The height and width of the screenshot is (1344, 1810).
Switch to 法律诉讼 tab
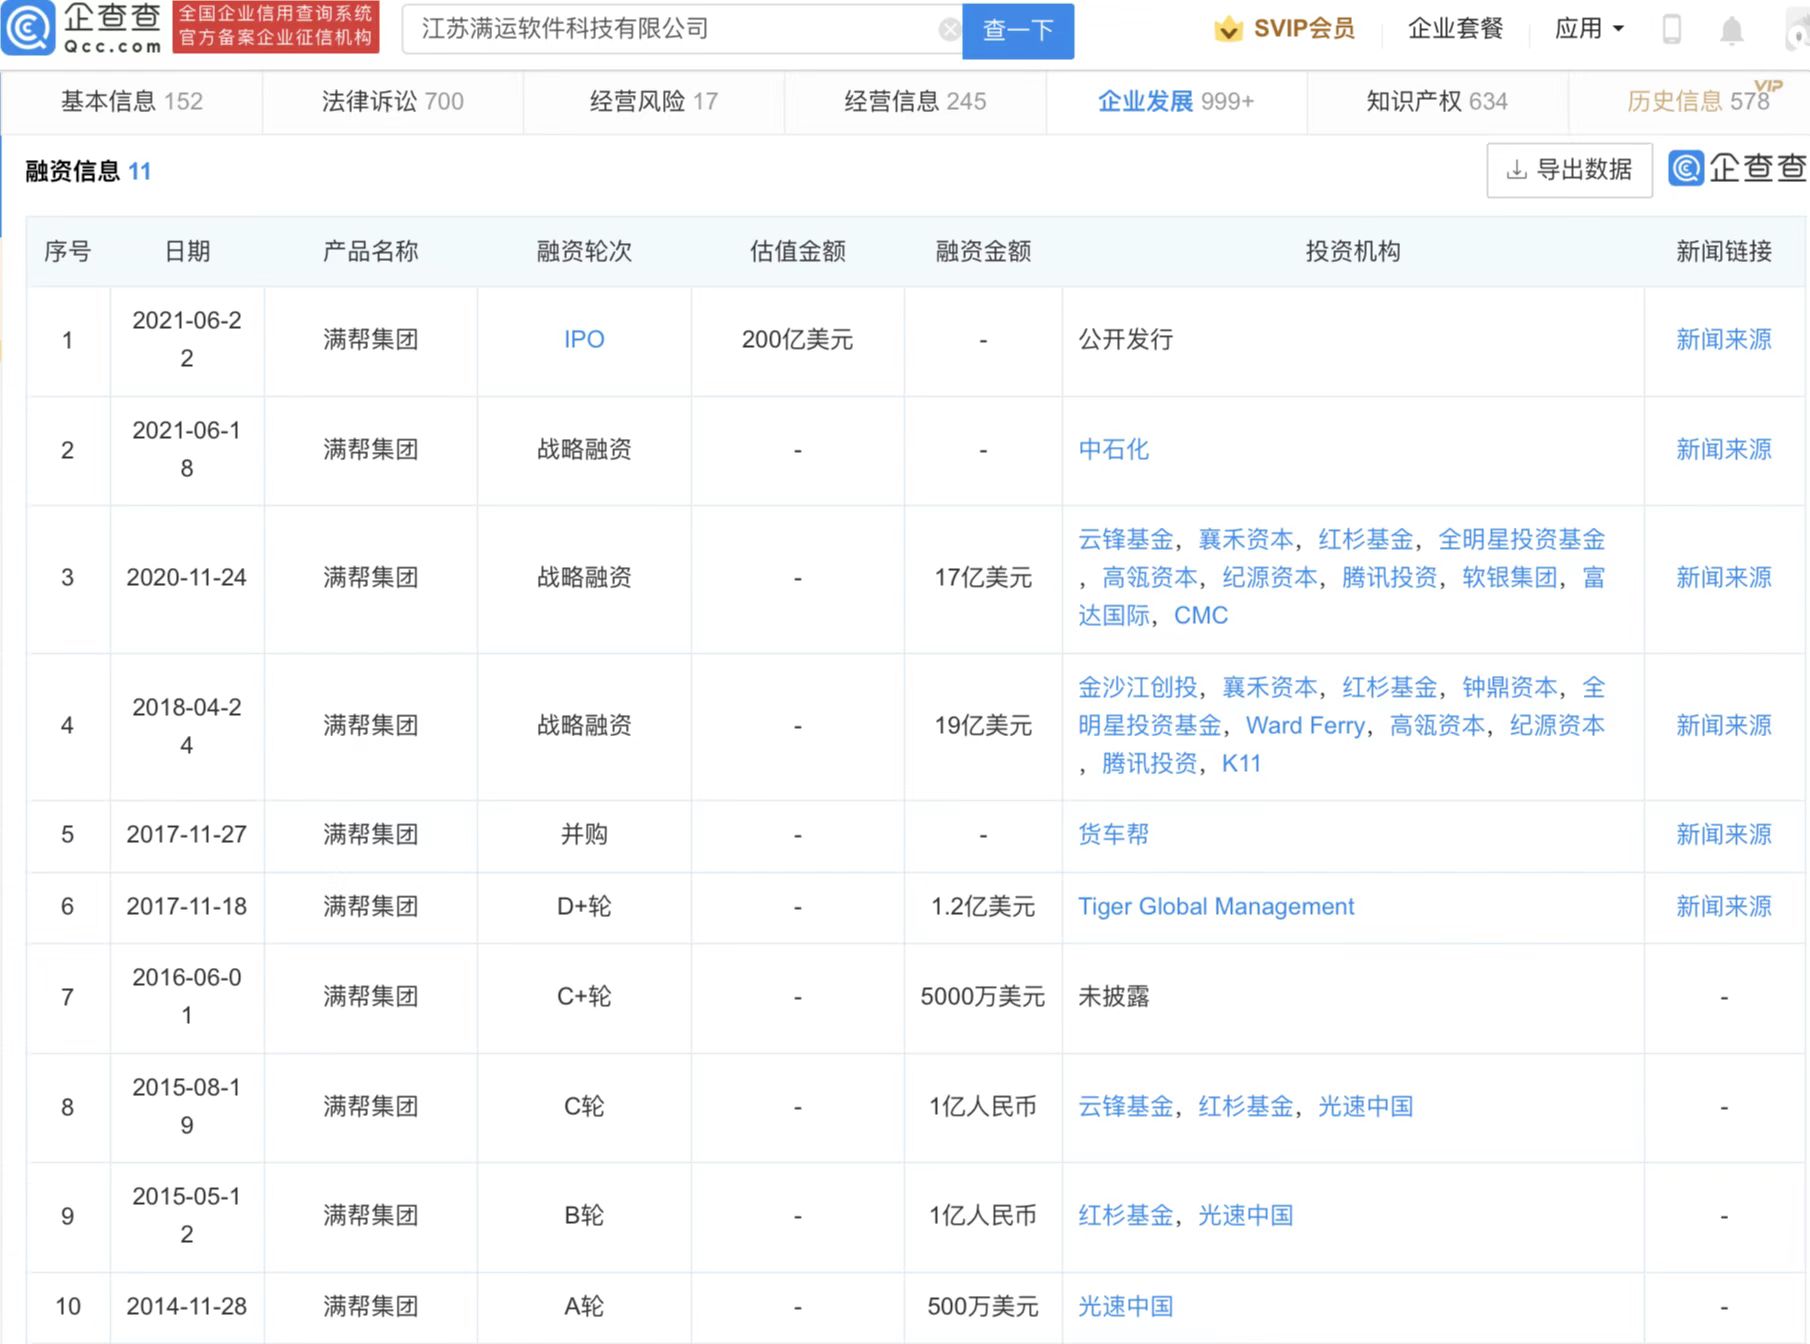pos(393,101)
